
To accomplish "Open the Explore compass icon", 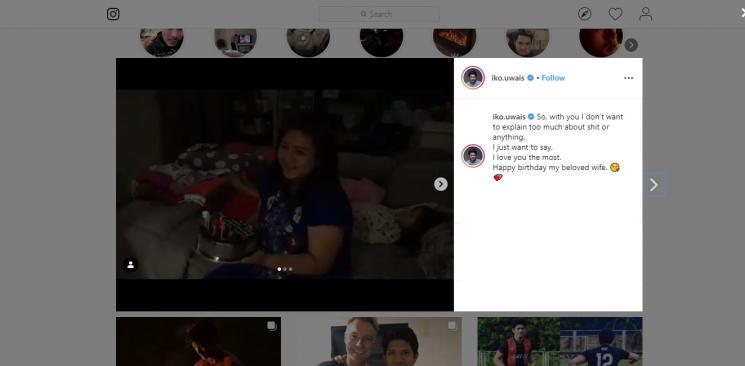I will pos(584,14).
